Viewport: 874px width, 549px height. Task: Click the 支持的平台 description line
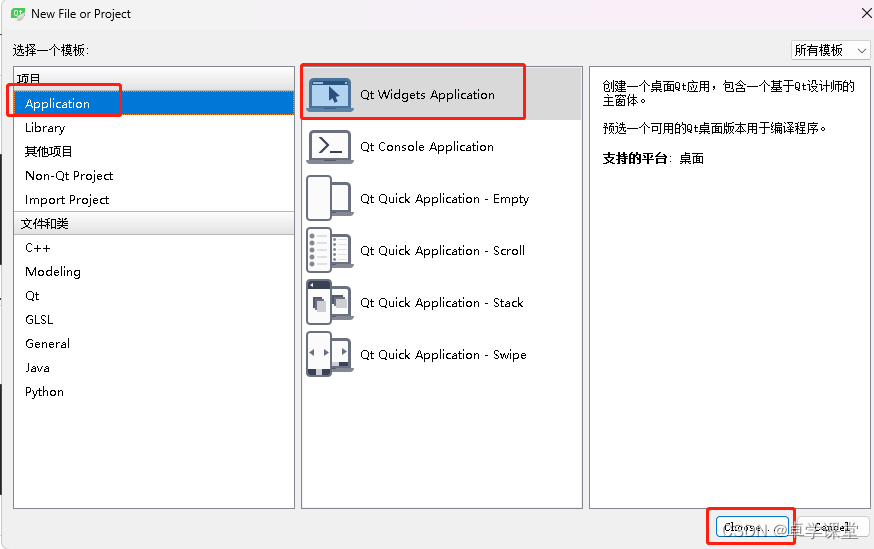(x=653, y=159)
